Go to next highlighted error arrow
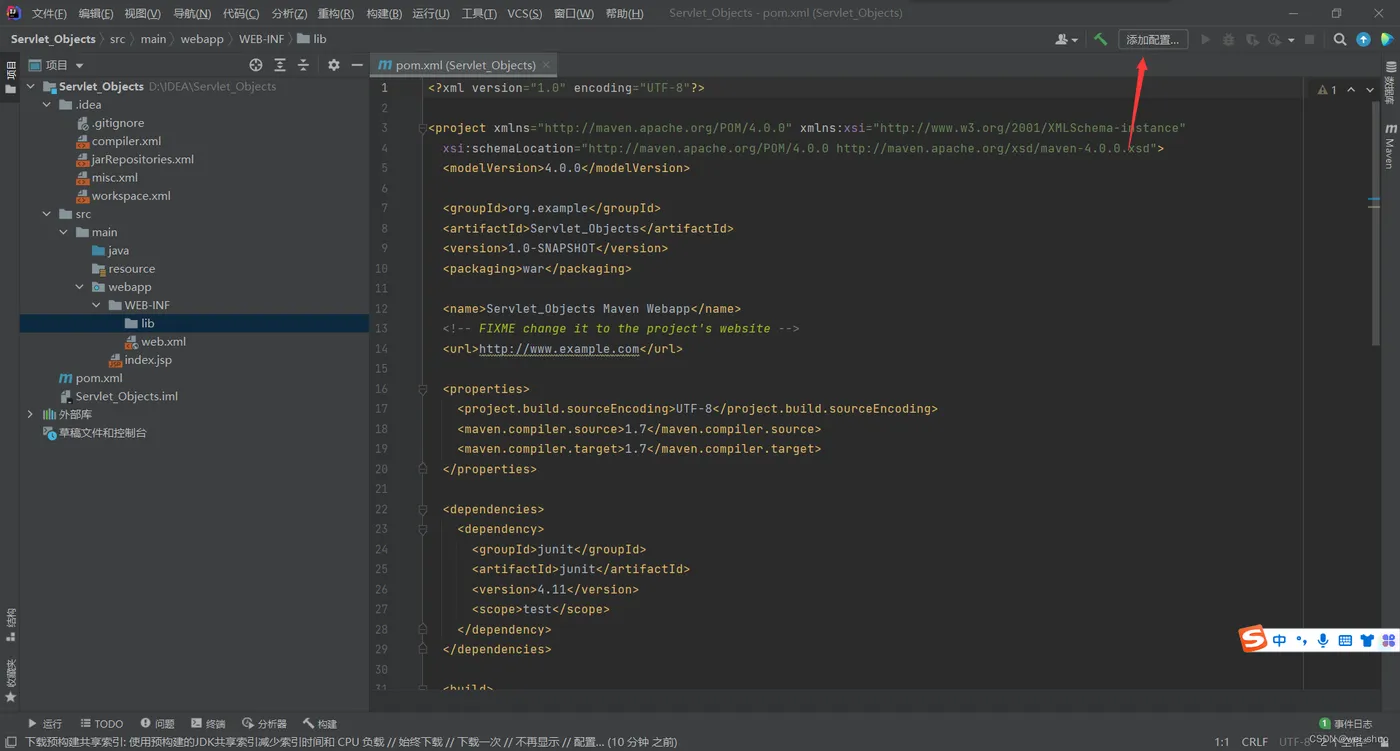The image size is (1400, 751). point(1370,89)
